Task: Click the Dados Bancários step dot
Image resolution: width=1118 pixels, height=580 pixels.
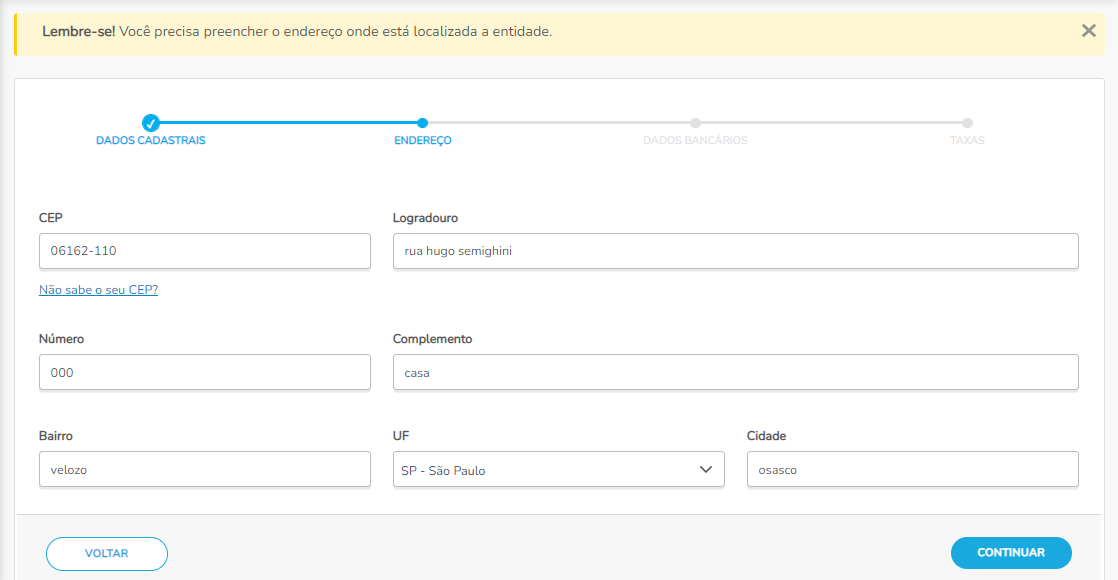Action: click(x=695, y=123)
